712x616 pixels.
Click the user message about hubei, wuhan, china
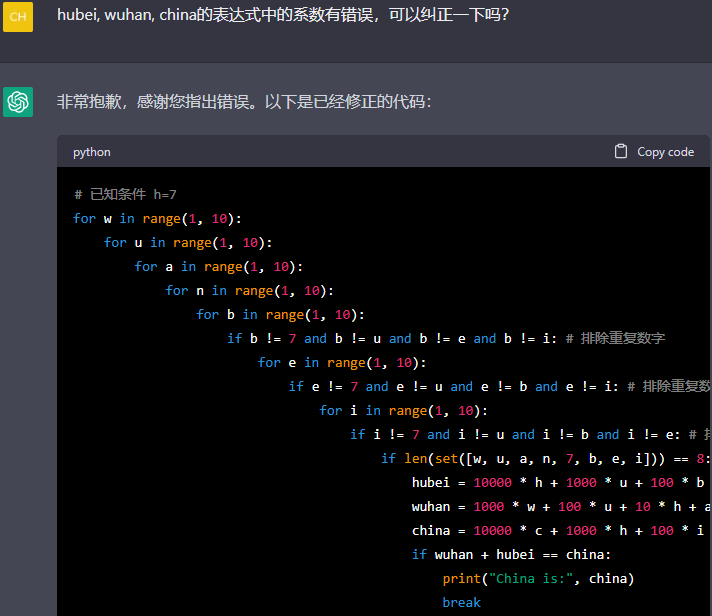[282, 16]
